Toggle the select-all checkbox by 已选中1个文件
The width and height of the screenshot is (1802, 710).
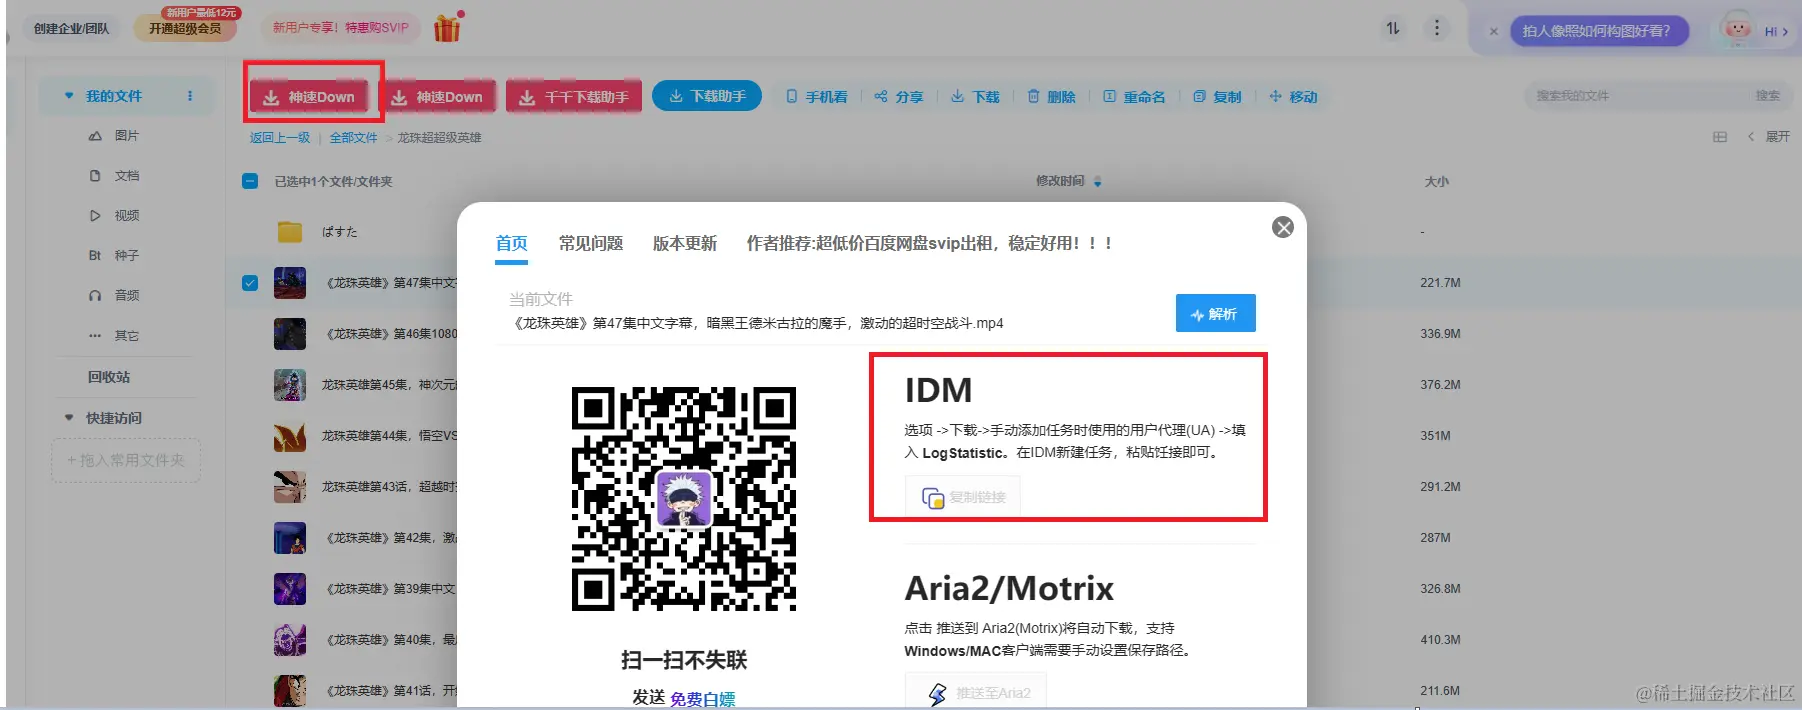250,181
